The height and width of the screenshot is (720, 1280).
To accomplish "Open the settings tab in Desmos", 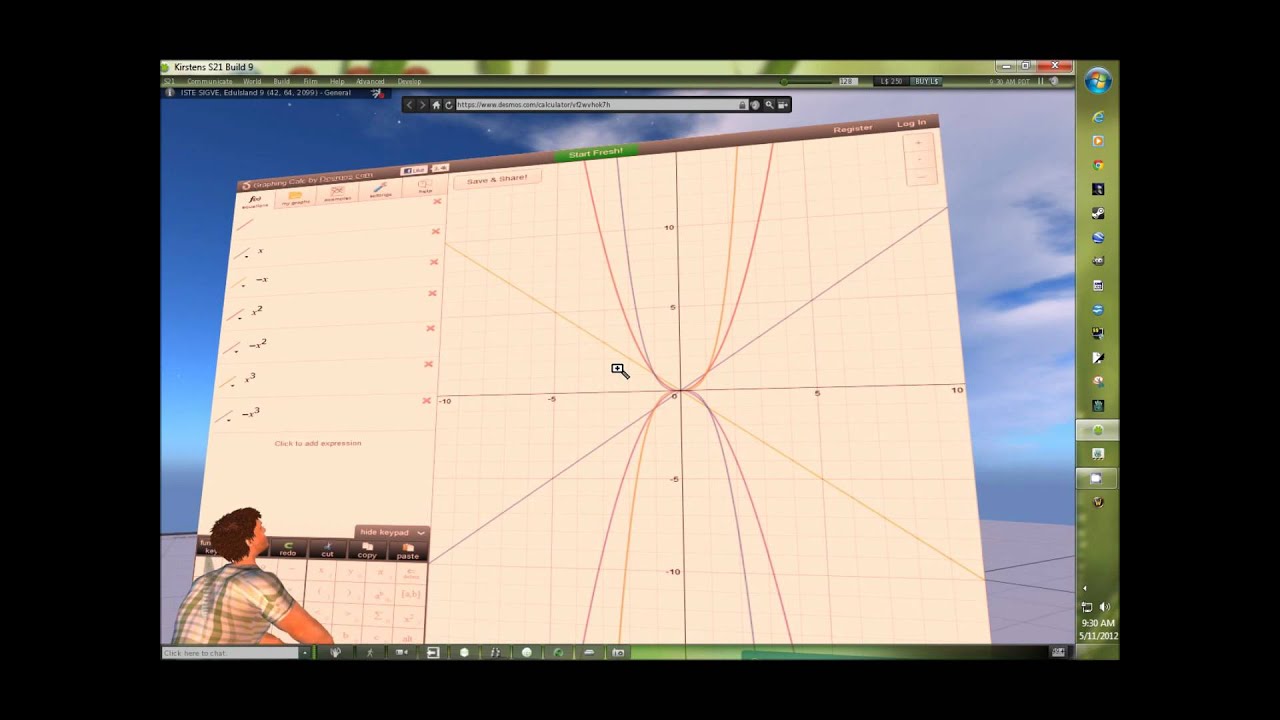I will tap(380, 190).
